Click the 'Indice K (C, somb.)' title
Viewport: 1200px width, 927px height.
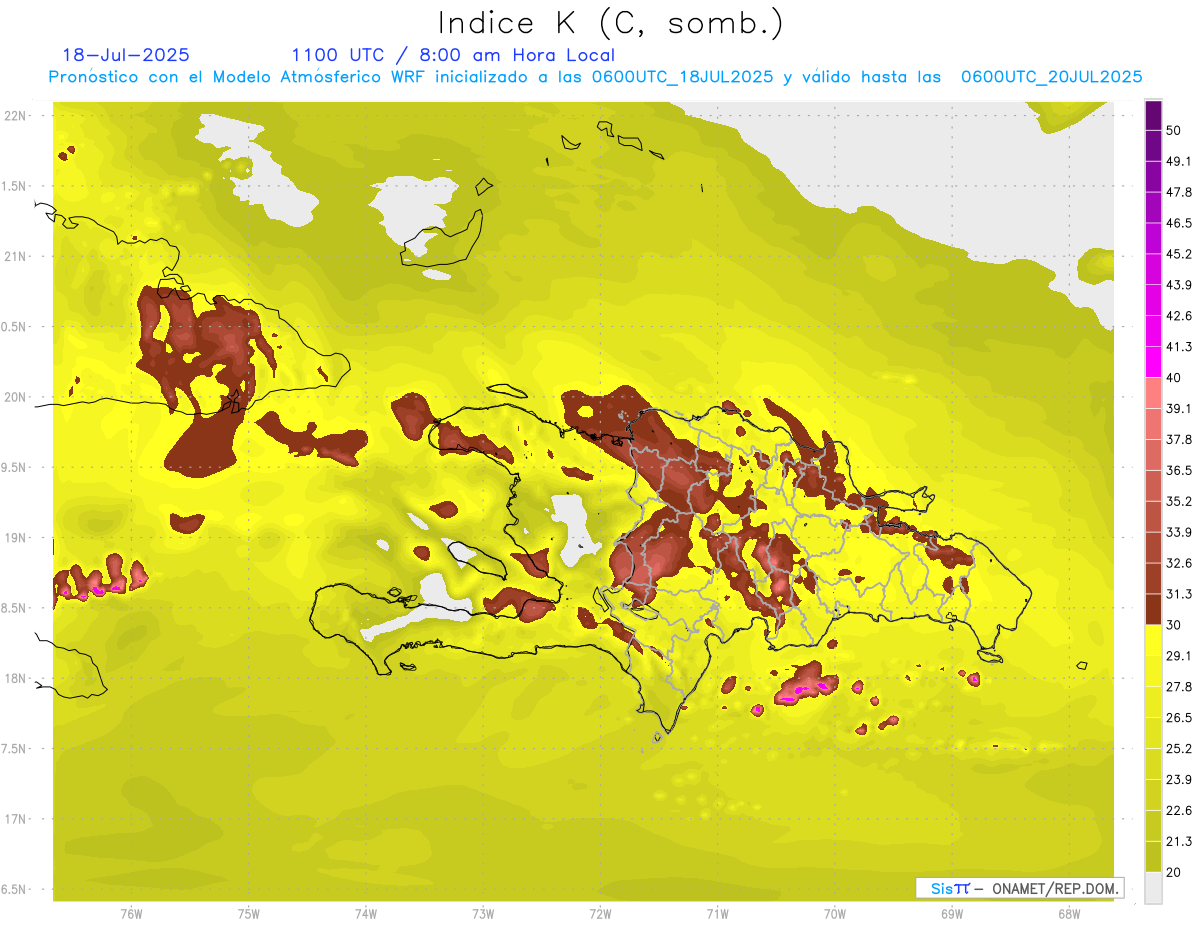[x=610, y=23]
